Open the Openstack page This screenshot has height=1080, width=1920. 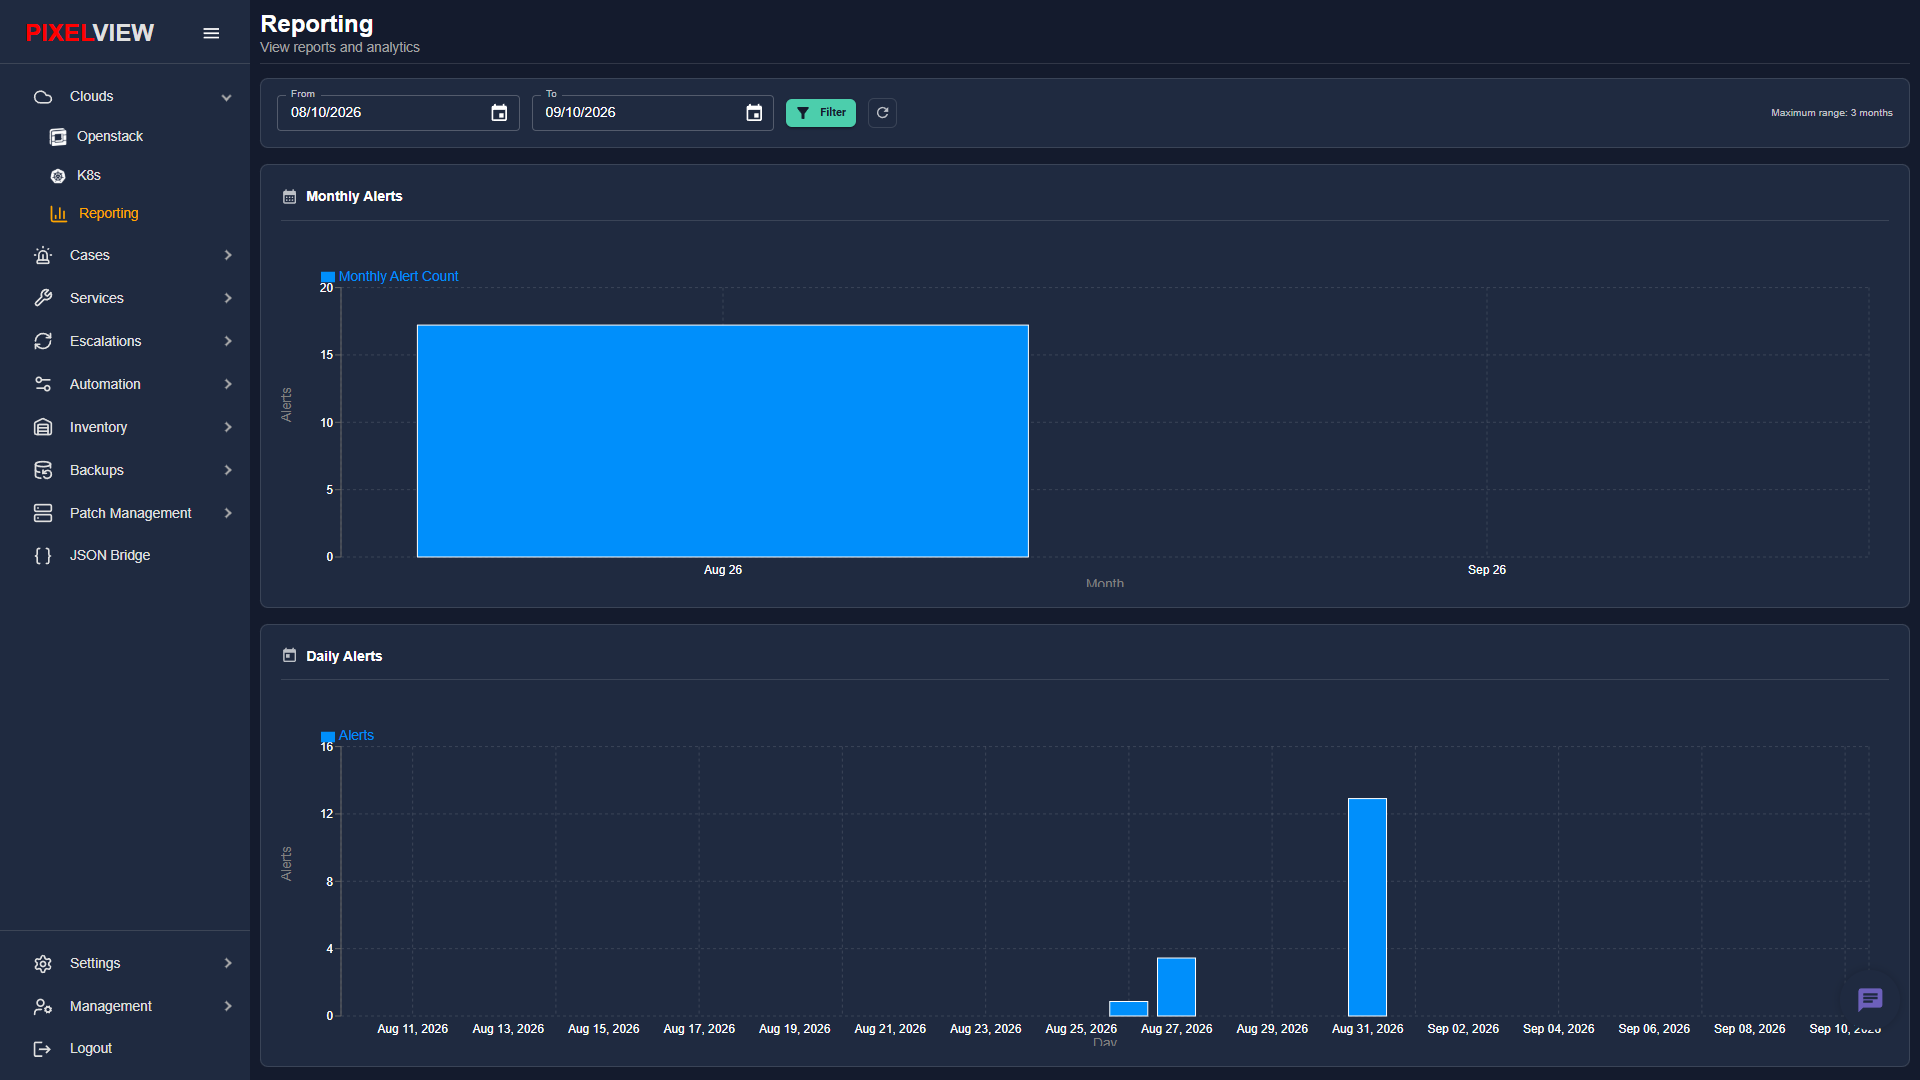(x=110, y=136)
